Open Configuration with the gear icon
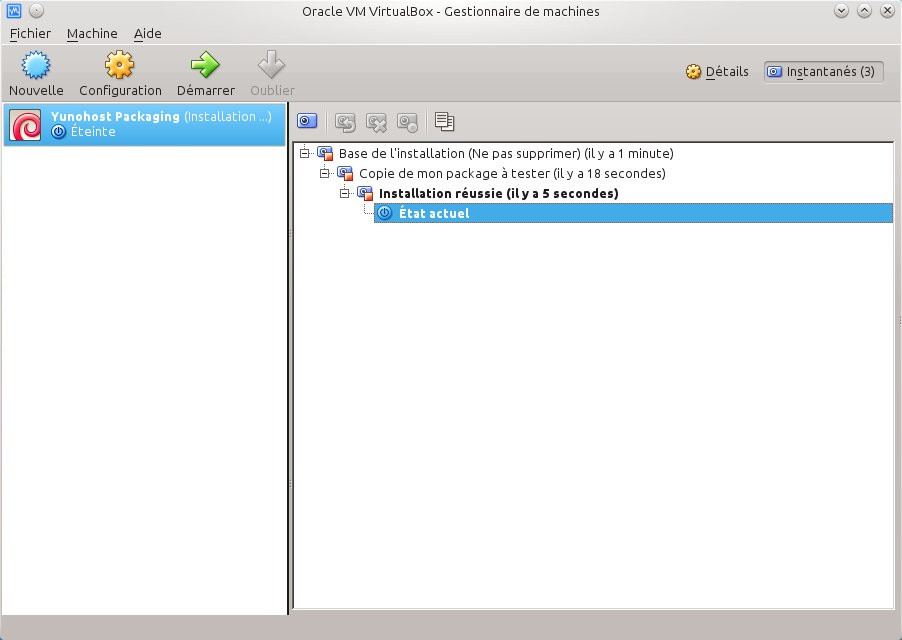Viewport: 902px width, 640px height. (x=120, y=67)
